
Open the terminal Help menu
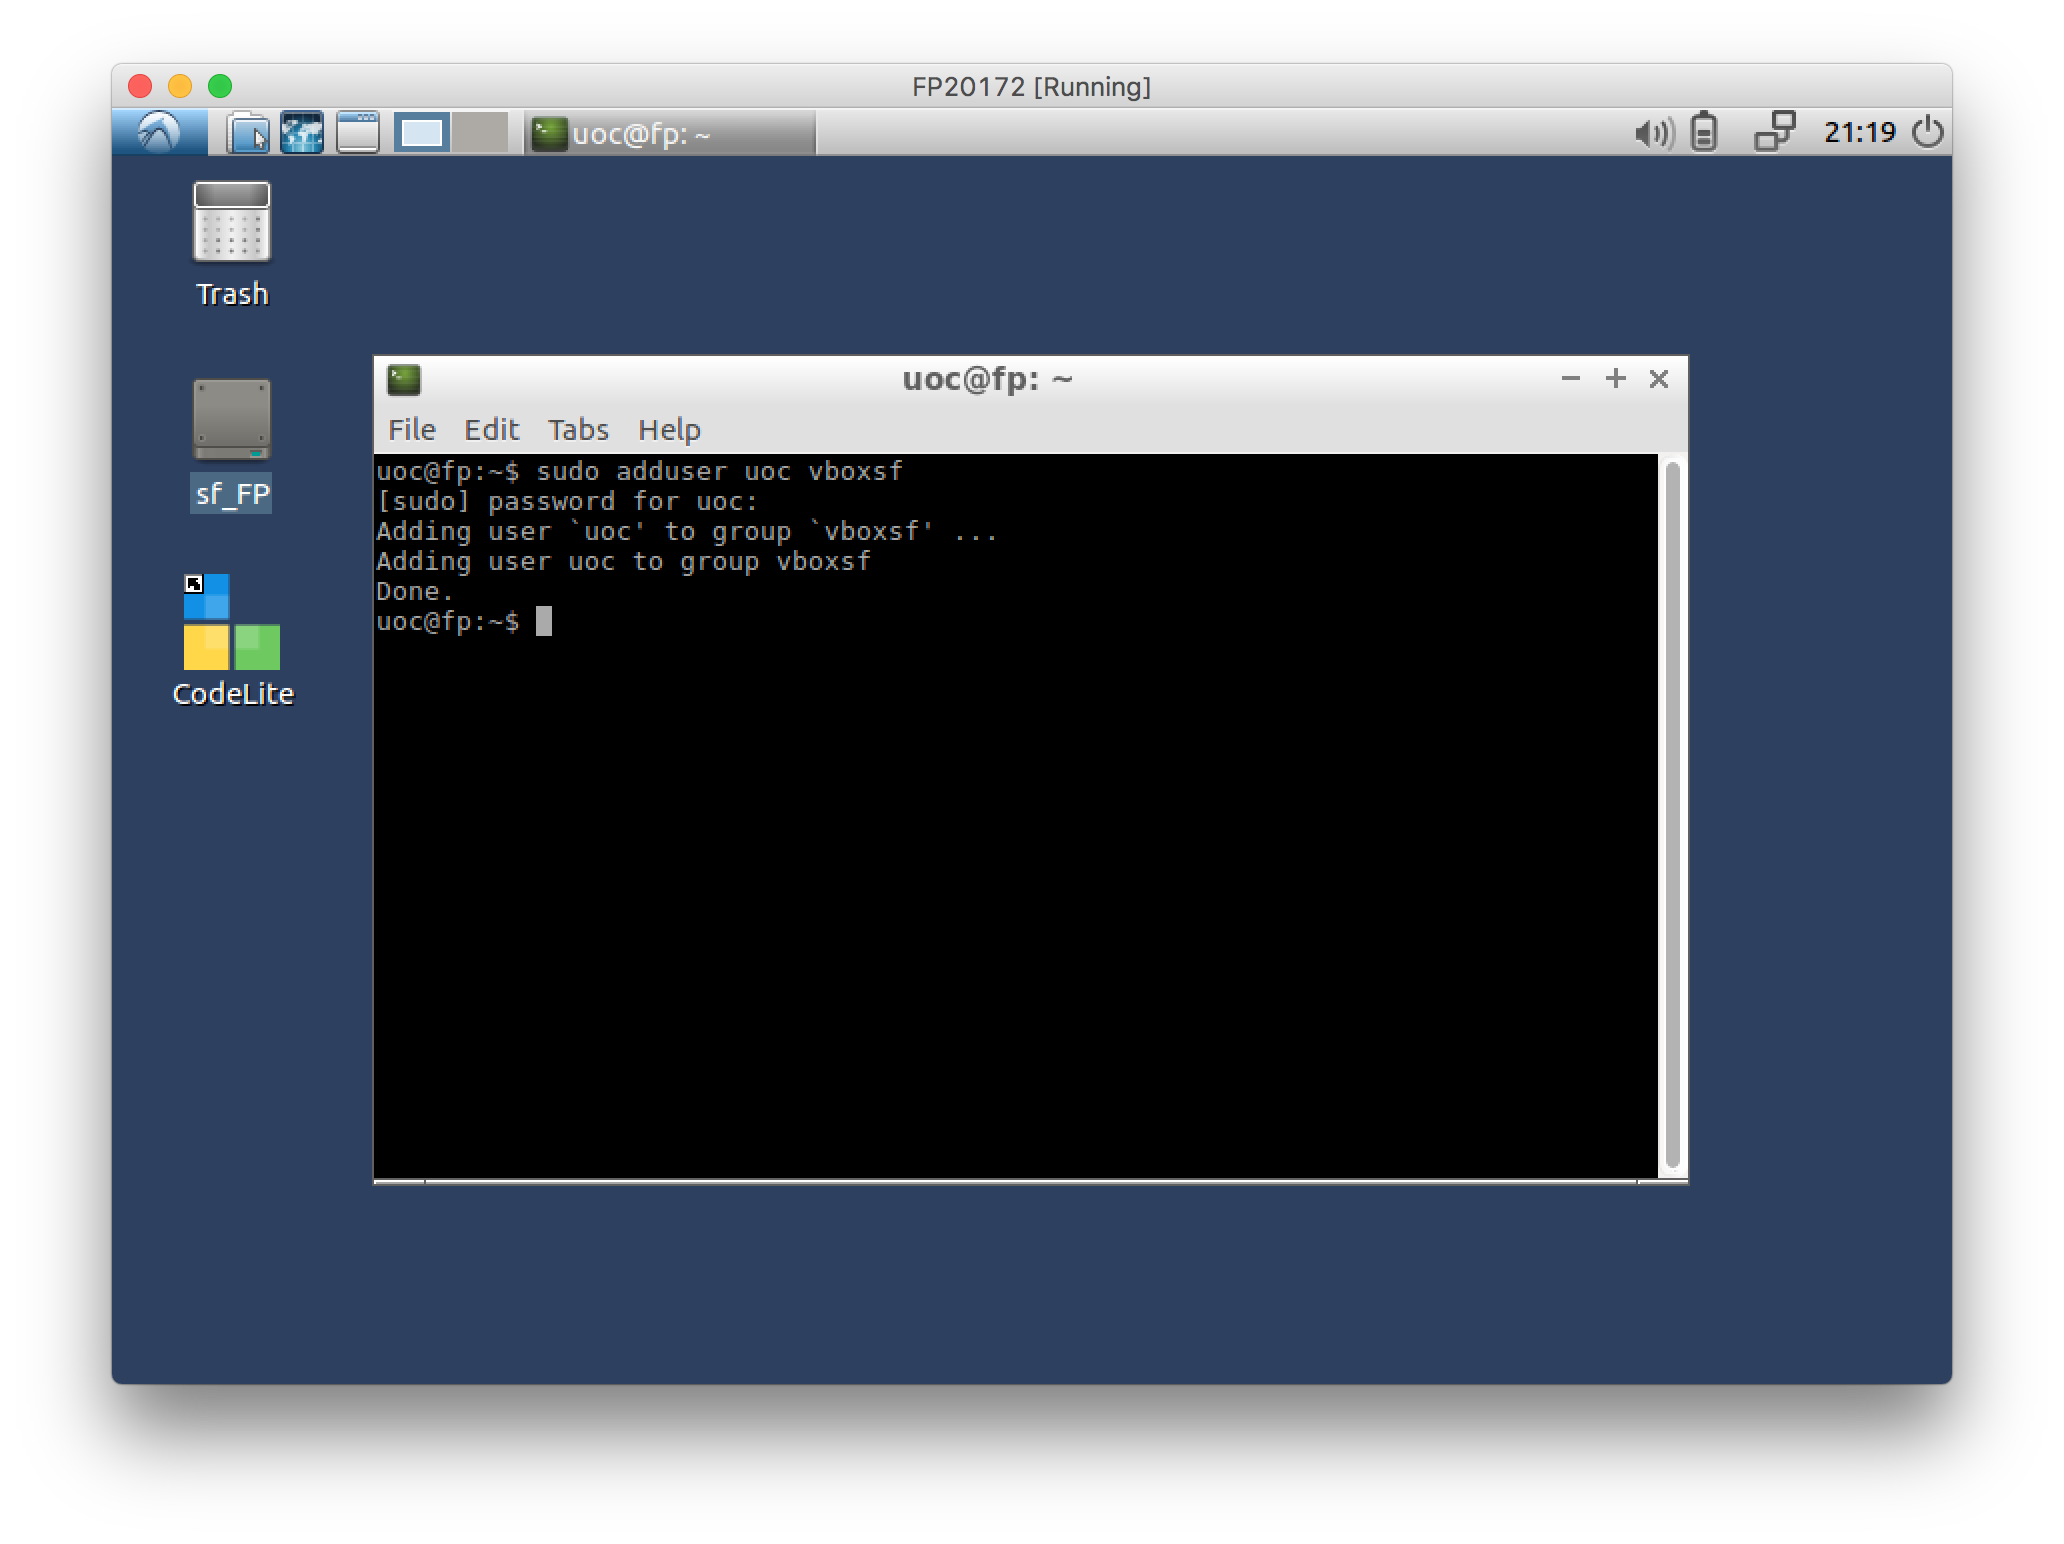669,430
